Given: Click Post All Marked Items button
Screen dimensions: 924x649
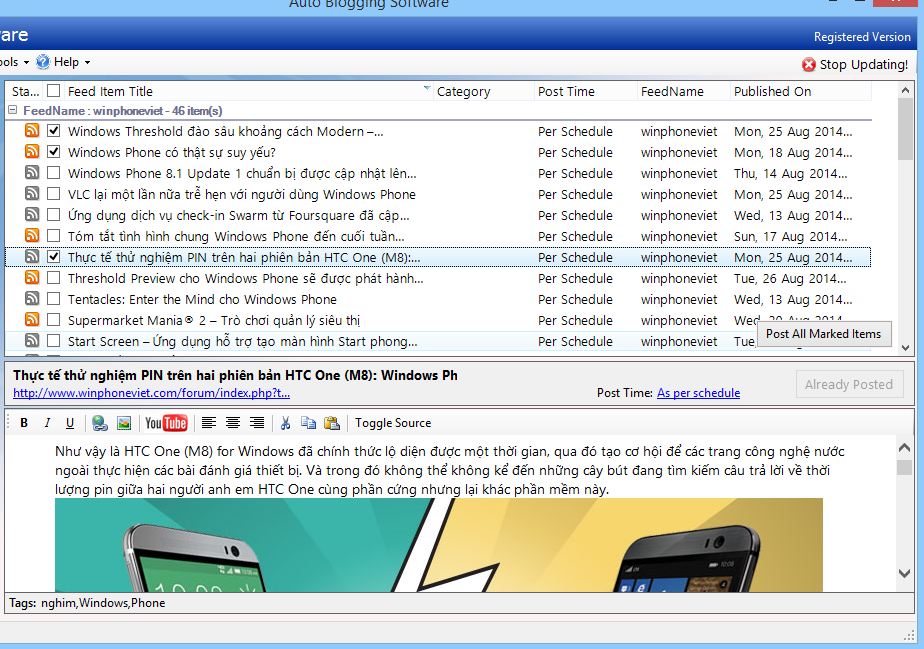Looking at the screenshot, I should [x=823, y=334].
